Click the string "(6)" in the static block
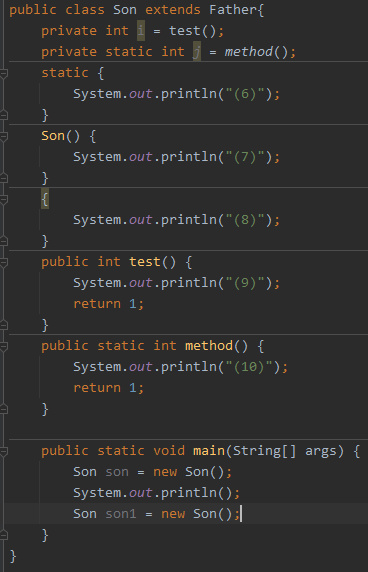The height and width of the screenshot is (572, 368). pos(245,94)
